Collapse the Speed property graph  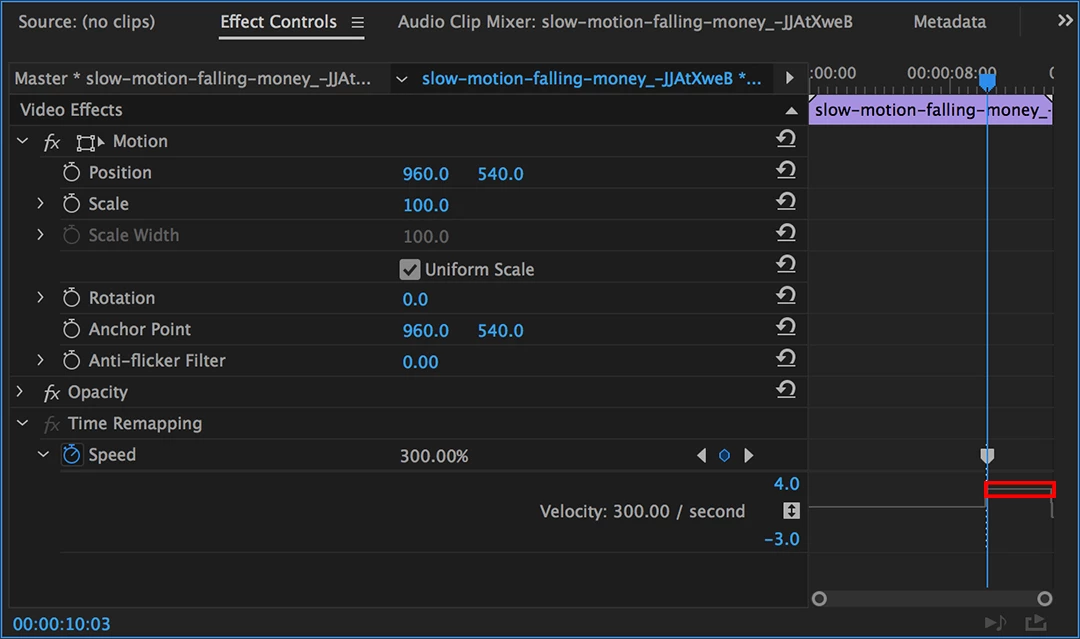coord(43,454)
